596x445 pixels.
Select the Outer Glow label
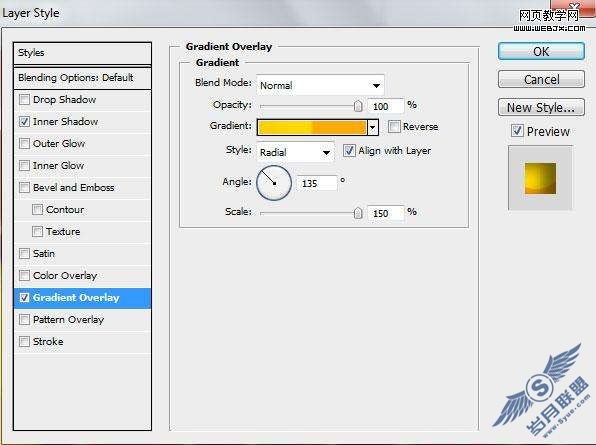point(59,144)
